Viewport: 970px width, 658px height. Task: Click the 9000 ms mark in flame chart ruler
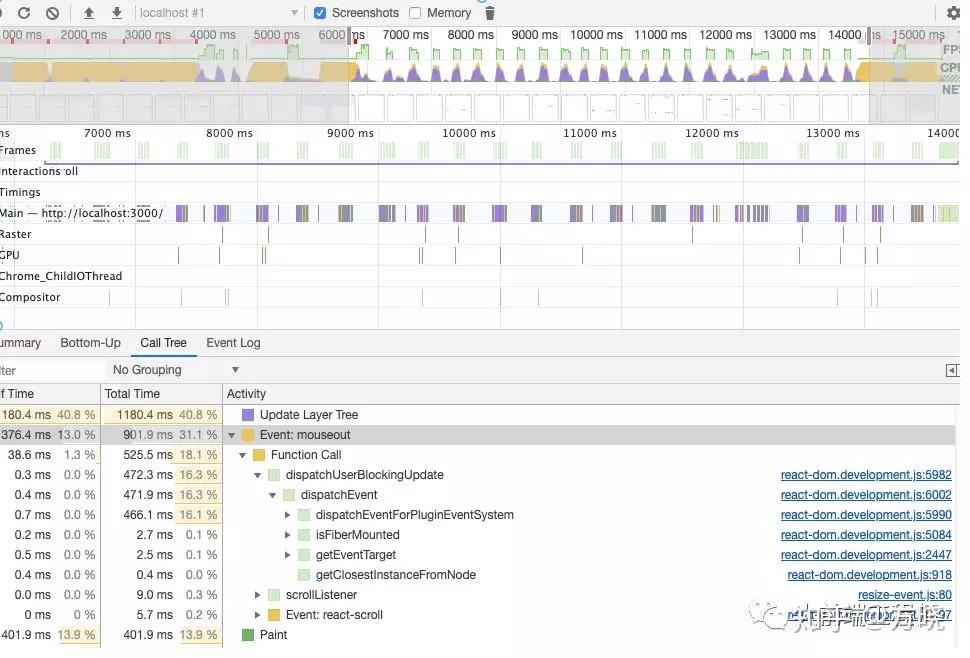[x=350, y=133]
